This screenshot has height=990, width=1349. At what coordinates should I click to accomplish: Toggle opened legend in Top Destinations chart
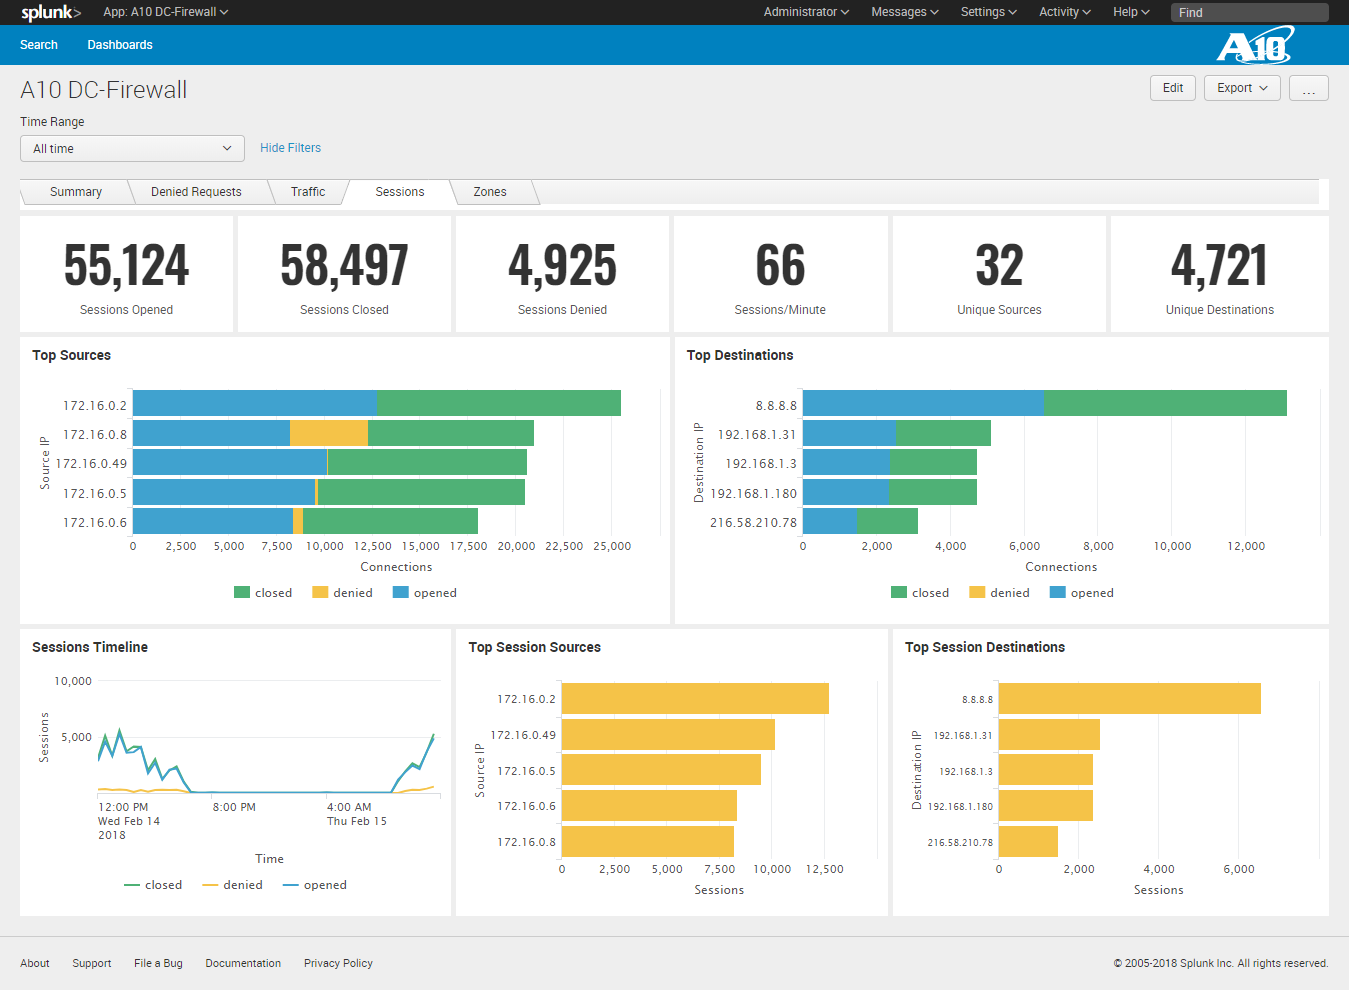(x=1082, y=593)
